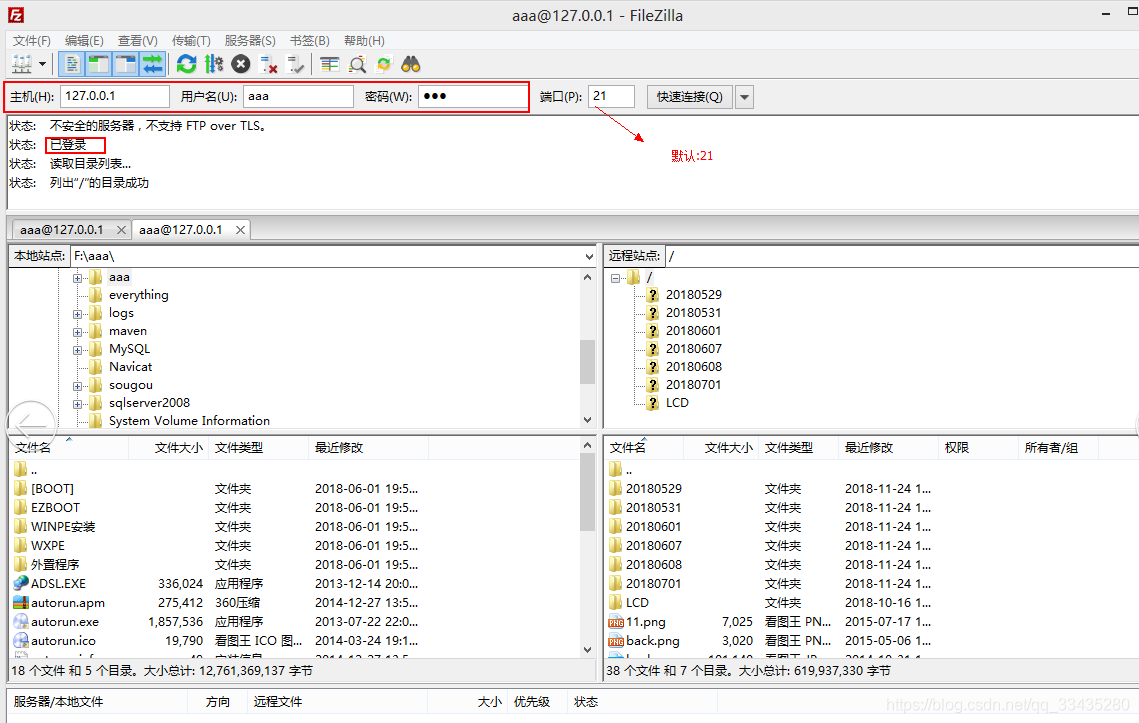Select autorun.apm in the local file list
The width and height of the screenshot is (1139, 723).
68,602
